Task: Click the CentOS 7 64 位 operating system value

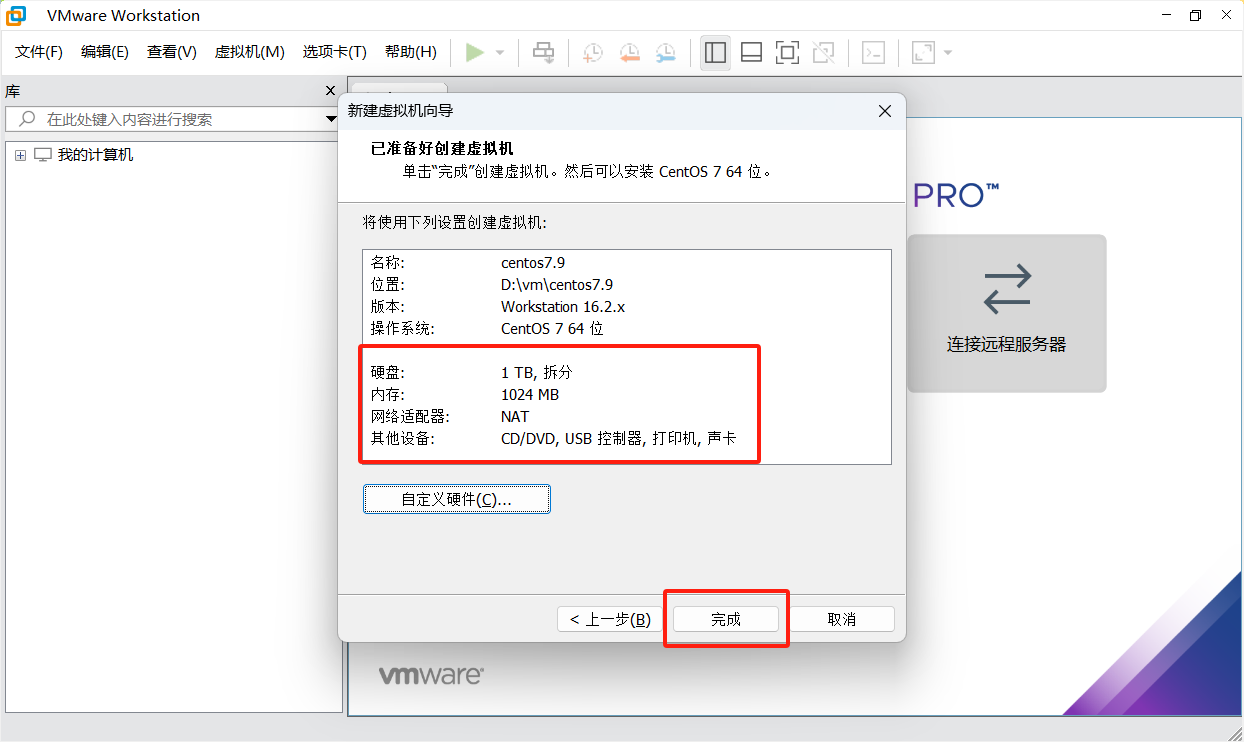Action: coord(552,328)
